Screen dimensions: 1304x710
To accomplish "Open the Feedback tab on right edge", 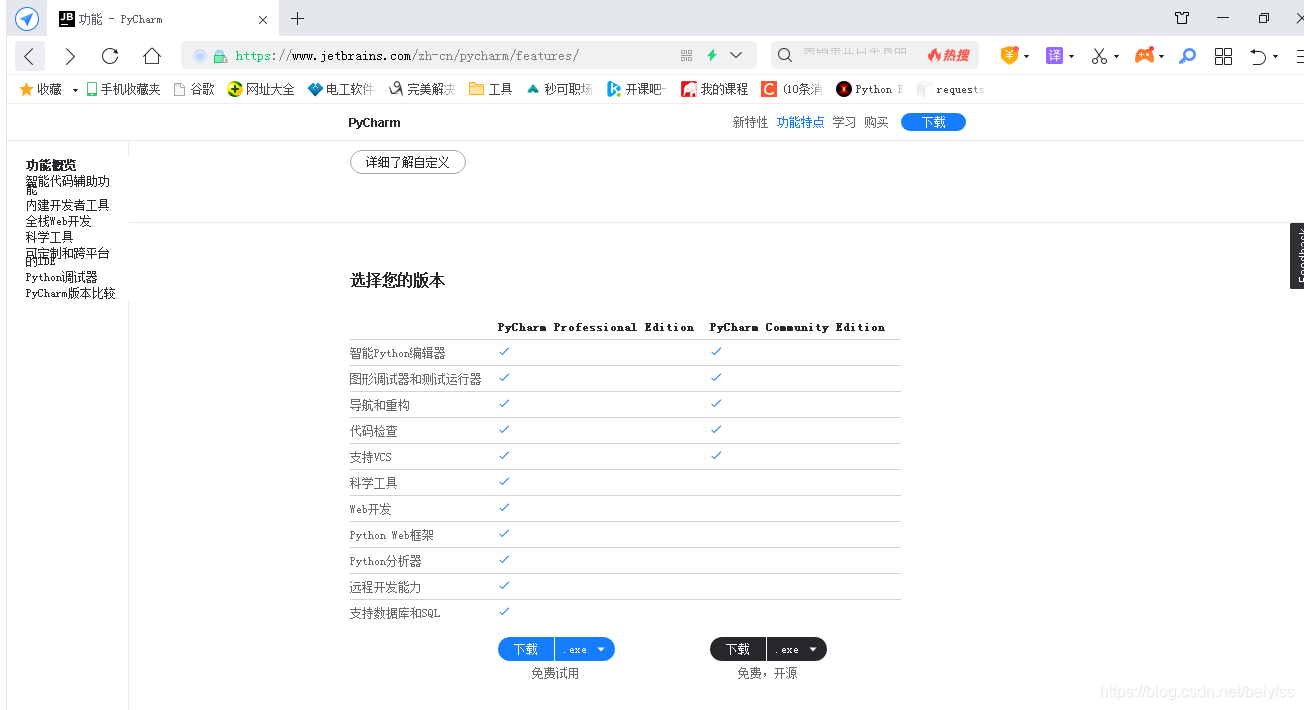I will [x=1297, y=256].
